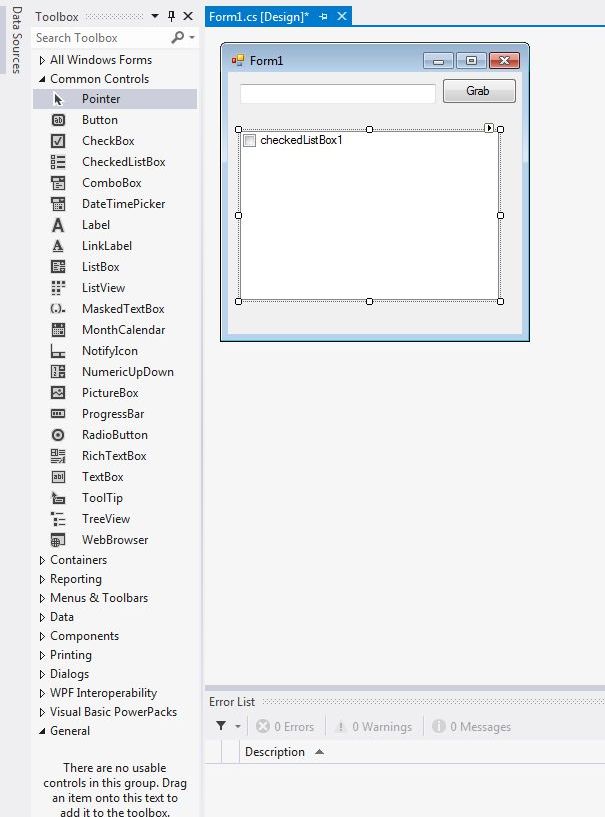Expand the Reporting group

click(42, 579)
